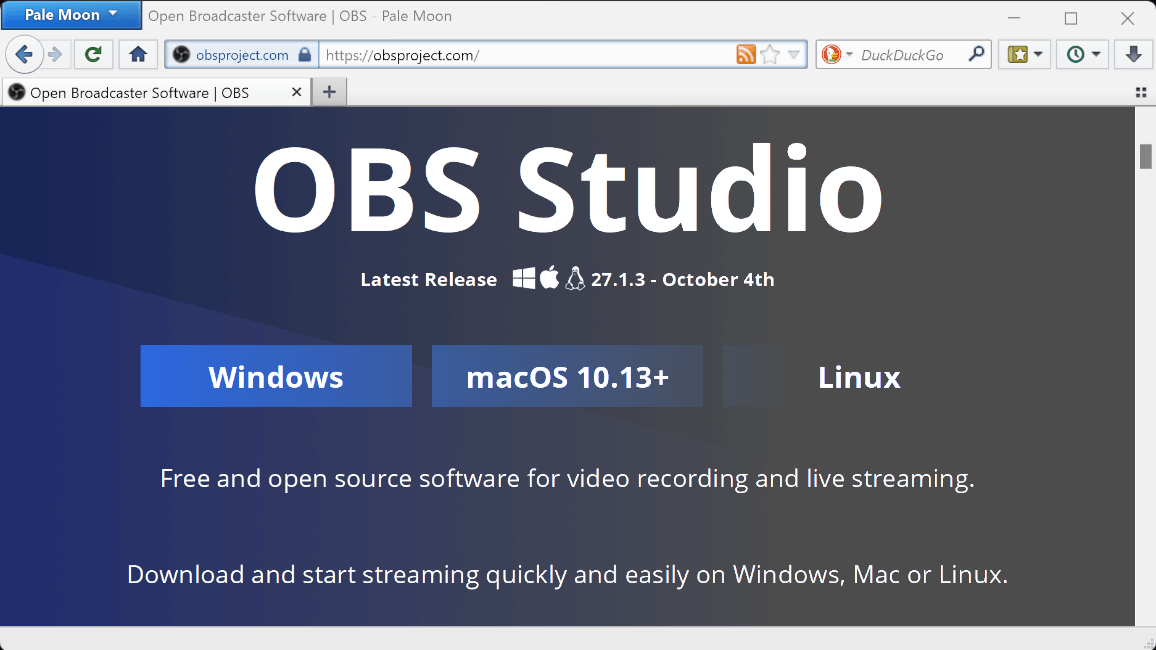Choose the Linux download button
1156x650 pixels.
coord(858,377)
